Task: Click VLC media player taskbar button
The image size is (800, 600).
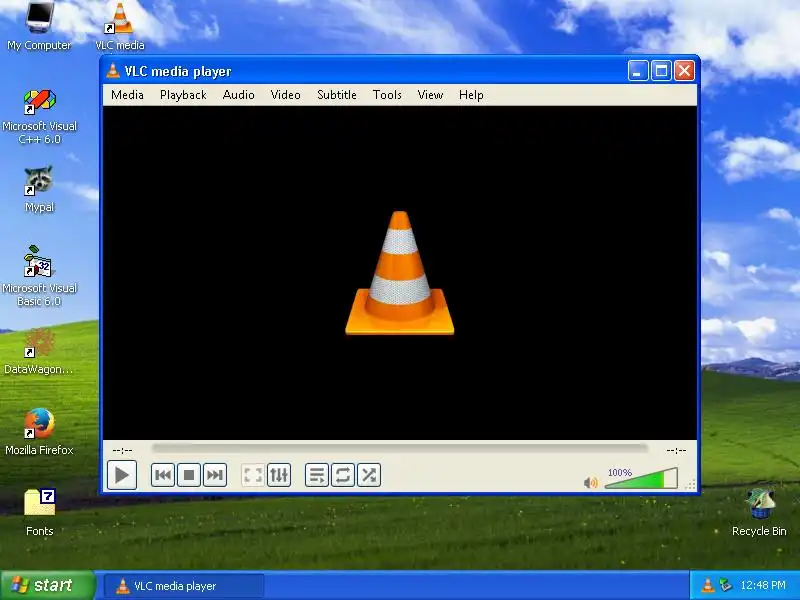Action: click(x=184, y=586)
